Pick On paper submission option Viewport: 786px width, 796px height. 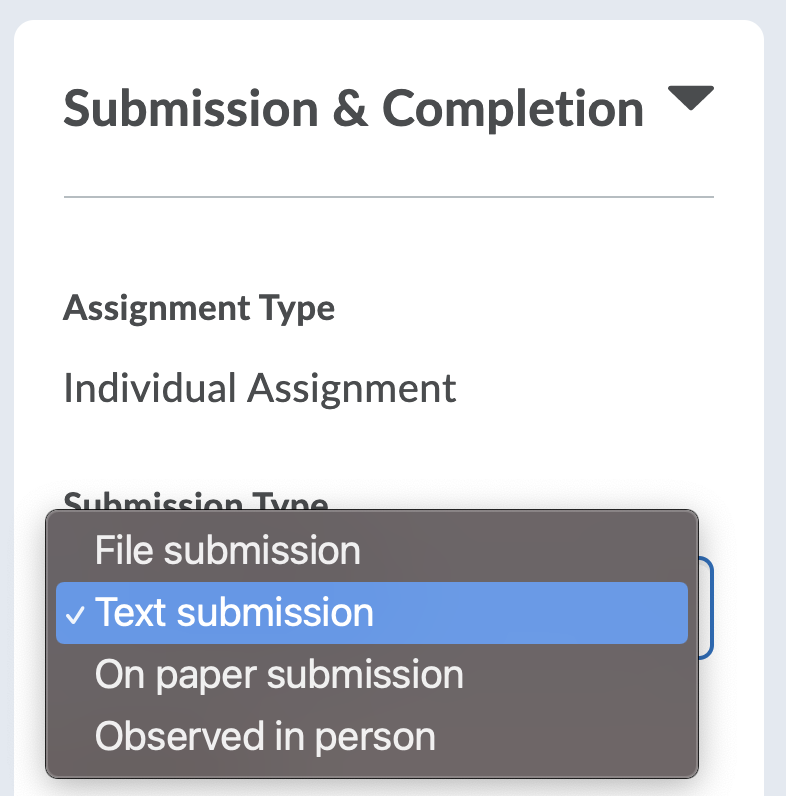279,675
